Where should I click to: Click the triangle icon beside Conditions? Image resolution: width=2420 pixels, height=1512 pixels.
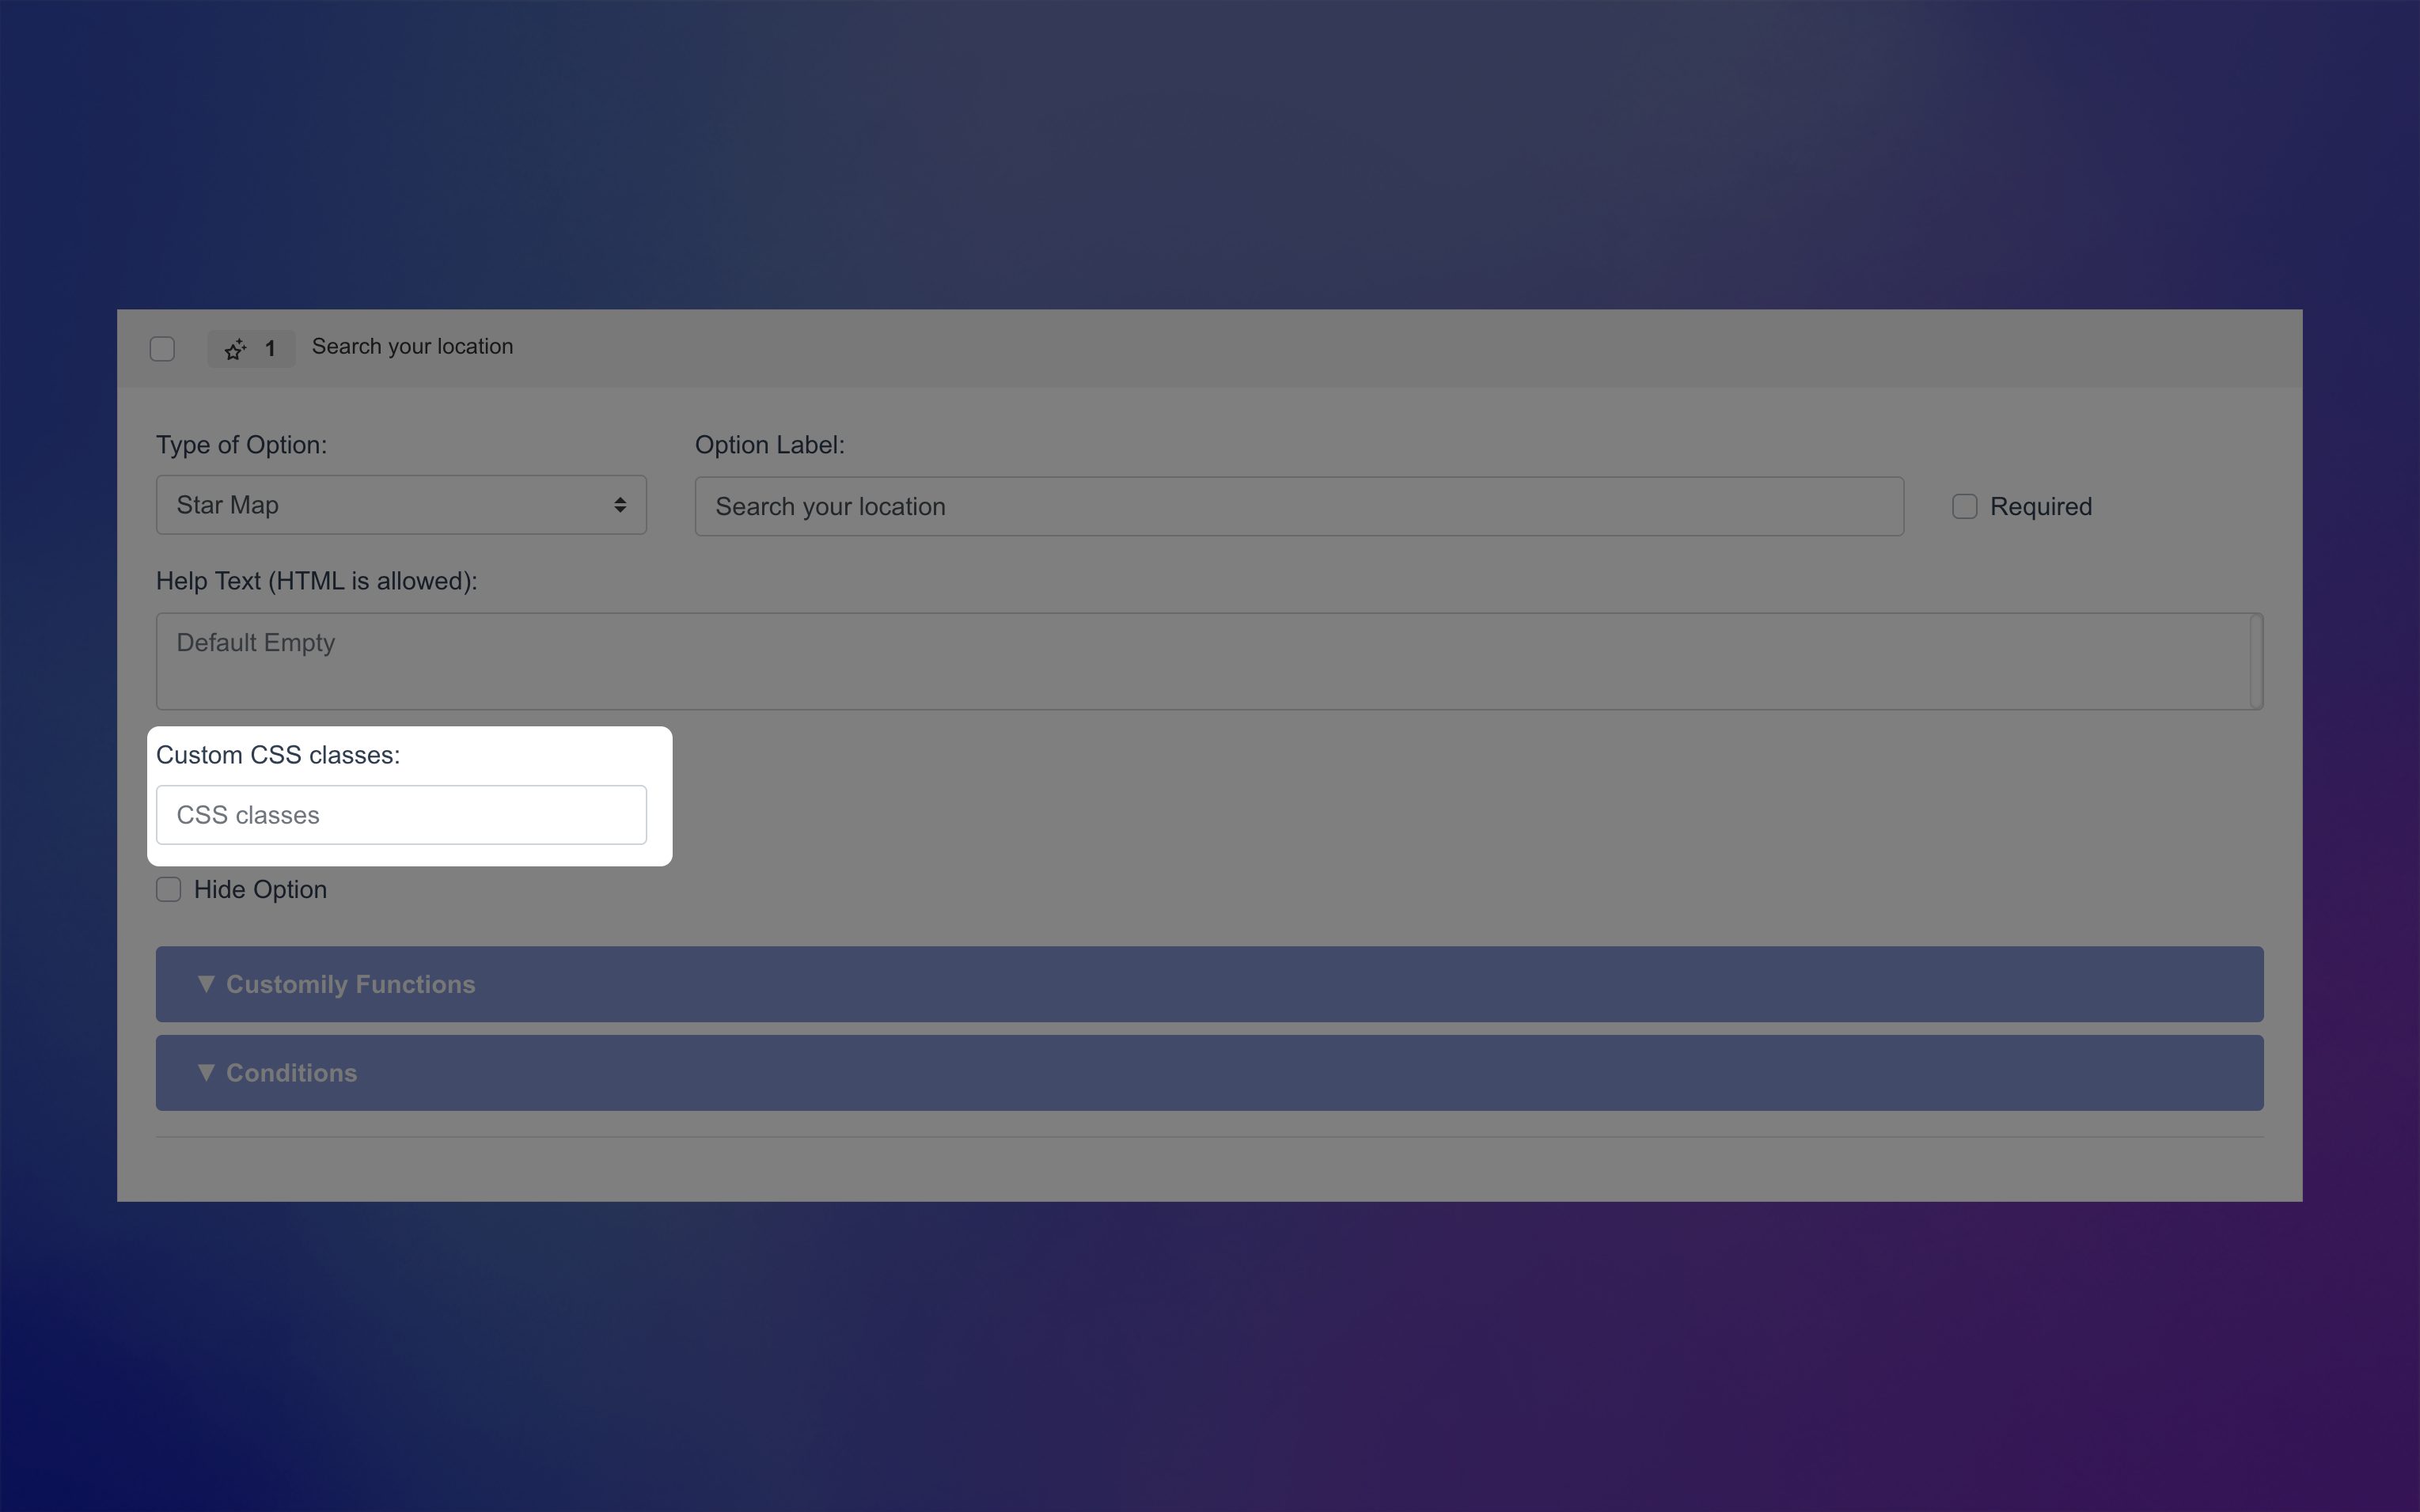click(206, 1072)
